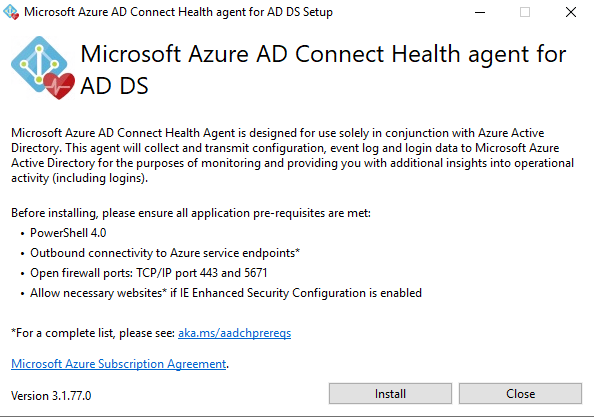Viewport: 594px width, 418px height.
Task: Click the small title bar app icon
Action: pyautogui.click(x=11, y=12)
